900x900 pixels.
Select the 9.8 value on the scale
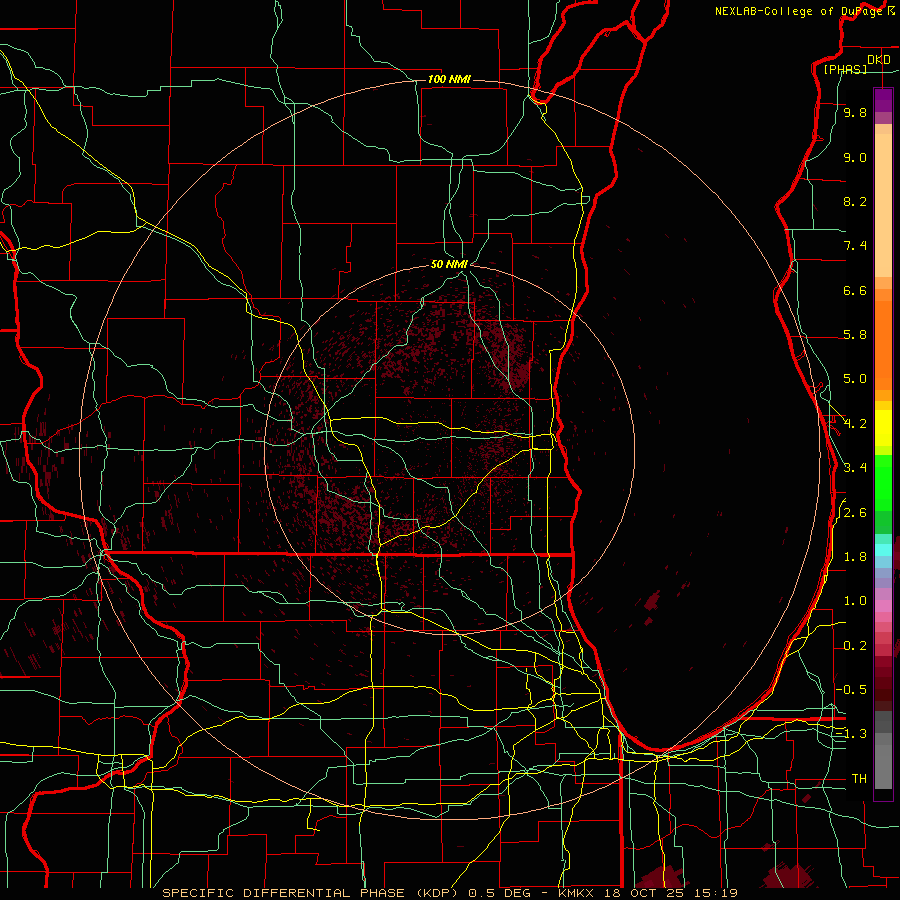click(x=855, y=112)
